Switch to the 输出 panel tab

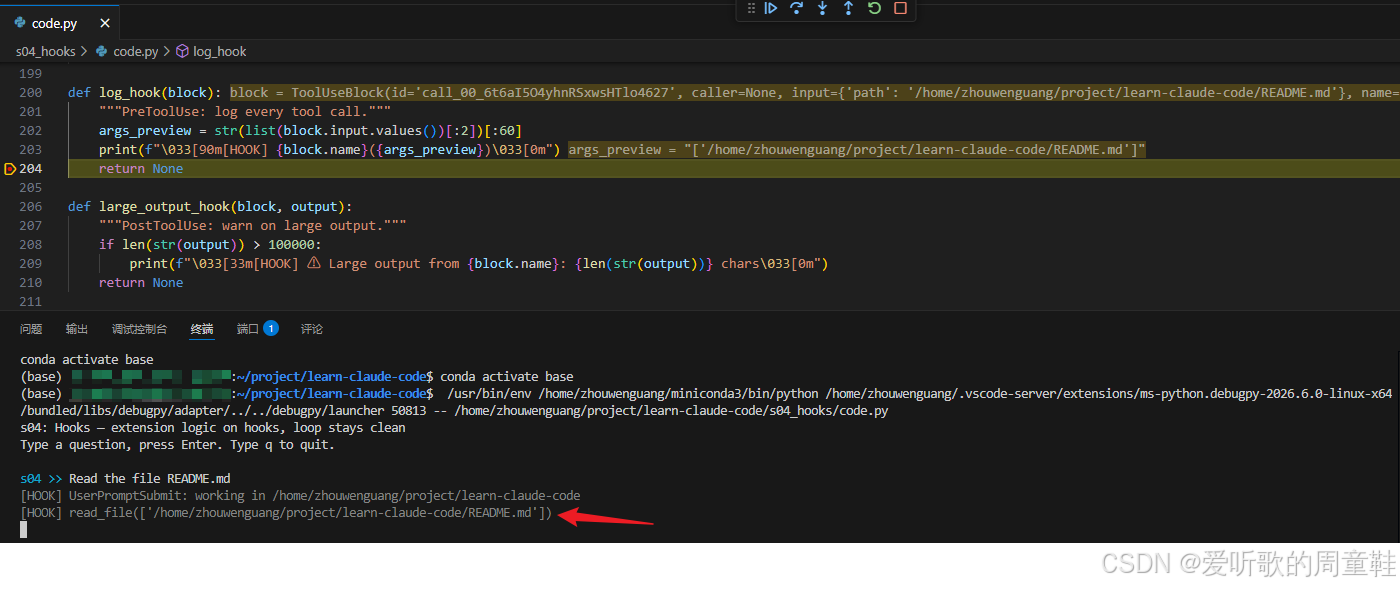coord(77,329)
